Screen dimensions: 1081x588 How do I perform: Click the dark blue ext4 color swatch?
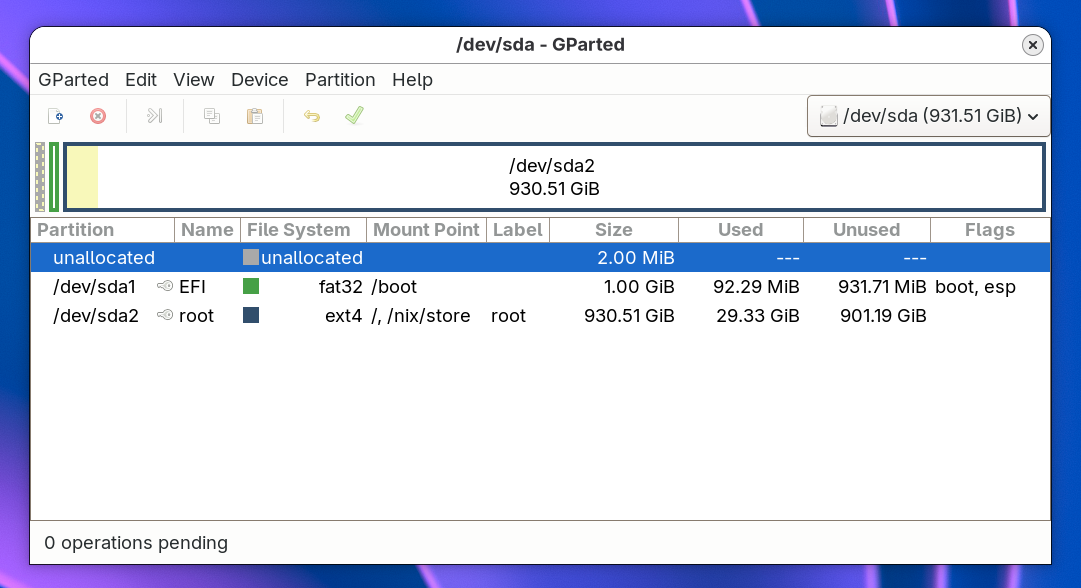point(251,316)
